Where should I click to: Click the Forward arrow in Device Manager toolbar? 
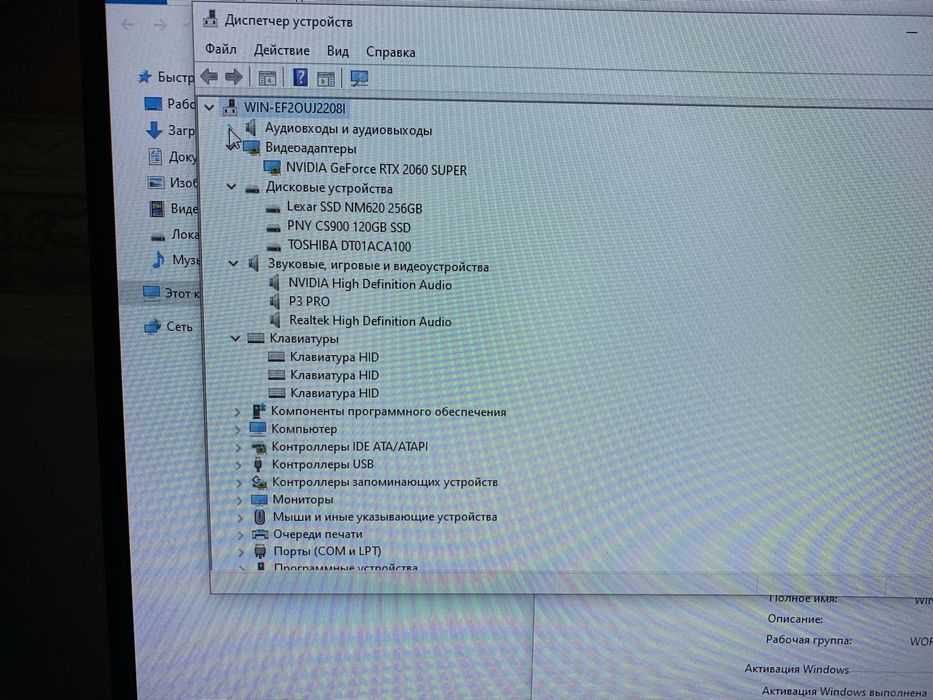point(233,76)
